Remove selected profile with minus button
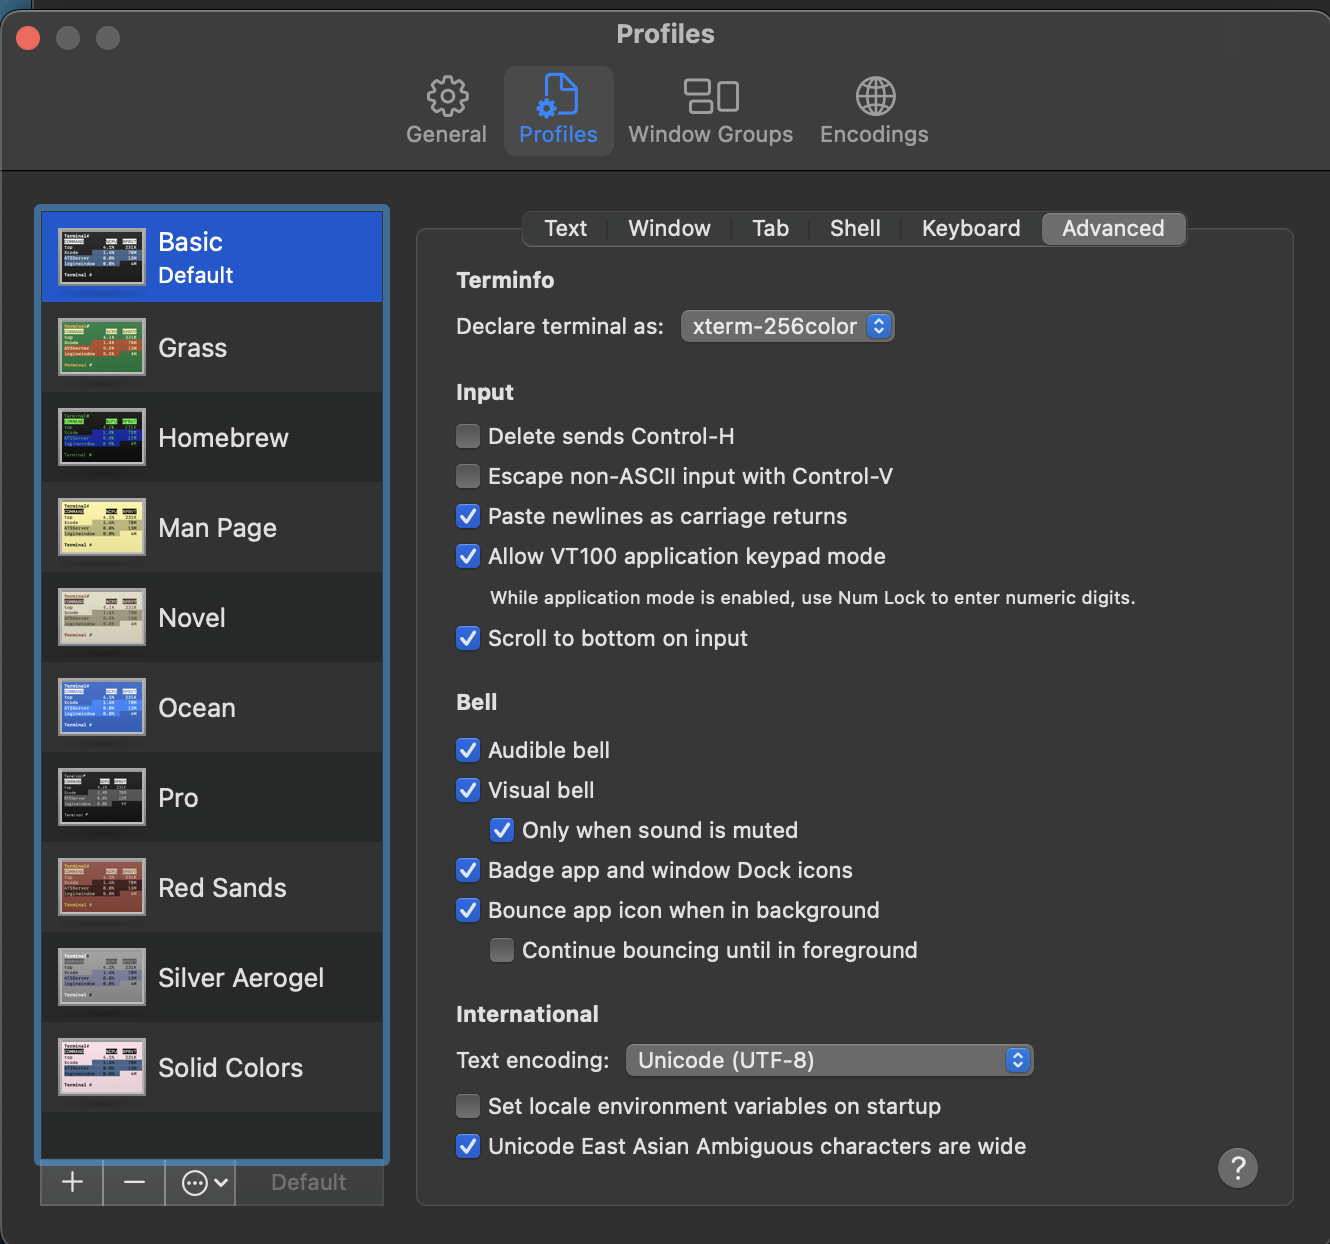The width and height of the screenshot is (1330, 1244). pos(134,1182)
